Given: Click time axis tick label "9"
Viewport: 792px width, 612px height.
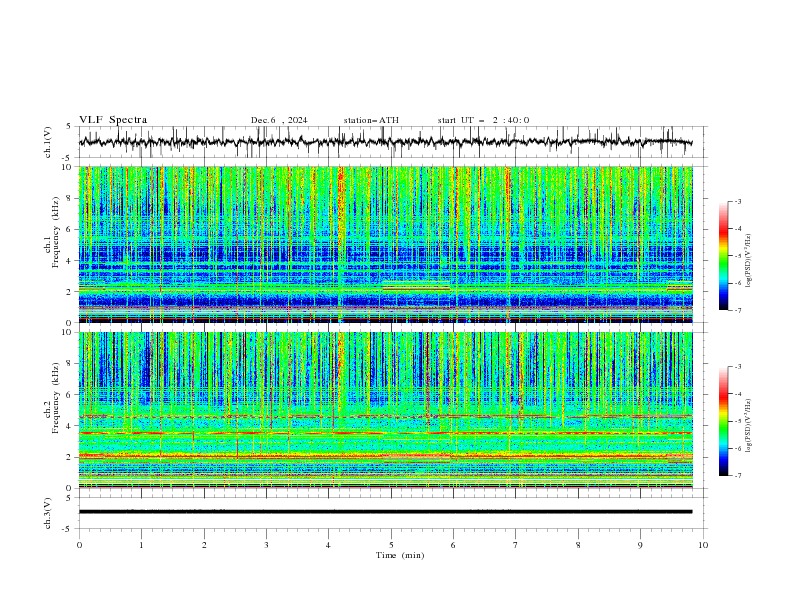Looking at the screenshot, I should pyautogui.click(x=640, y=545).
